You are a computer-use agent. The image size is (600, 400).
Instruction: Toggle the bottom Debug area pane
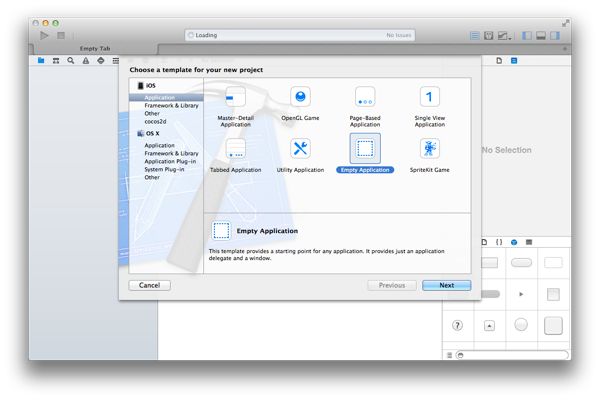[x=541, y=36]
